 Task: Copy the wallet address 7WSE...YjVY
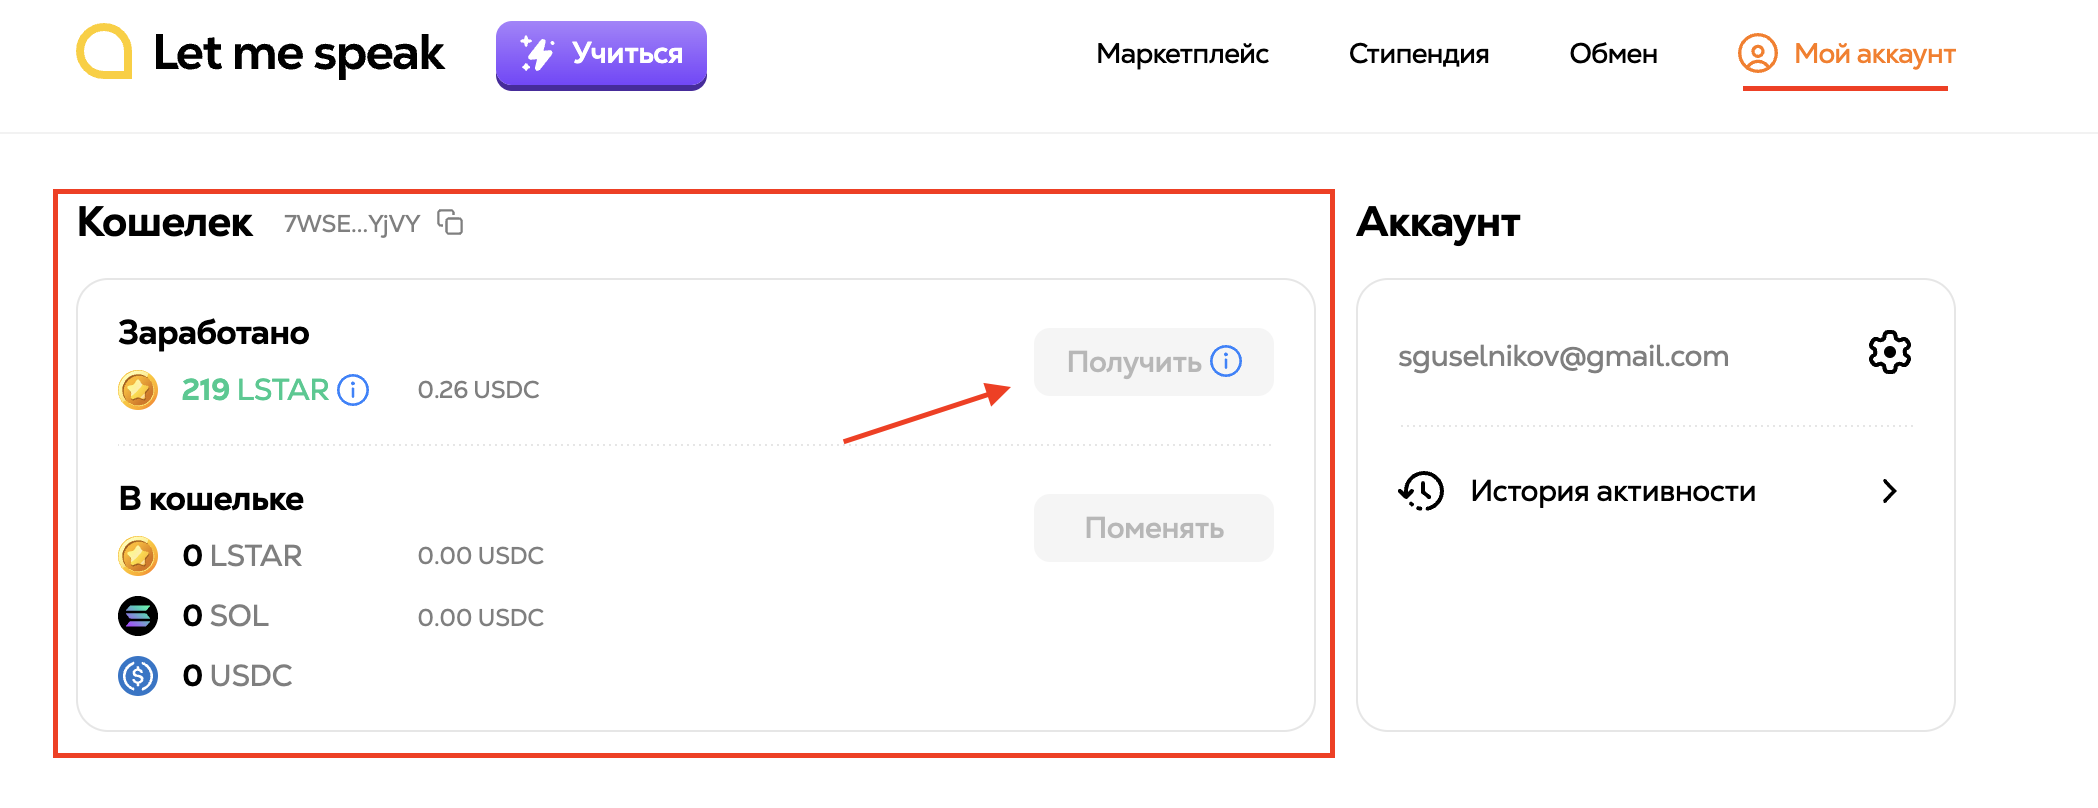pyautogui.click(x=450, y=222)
